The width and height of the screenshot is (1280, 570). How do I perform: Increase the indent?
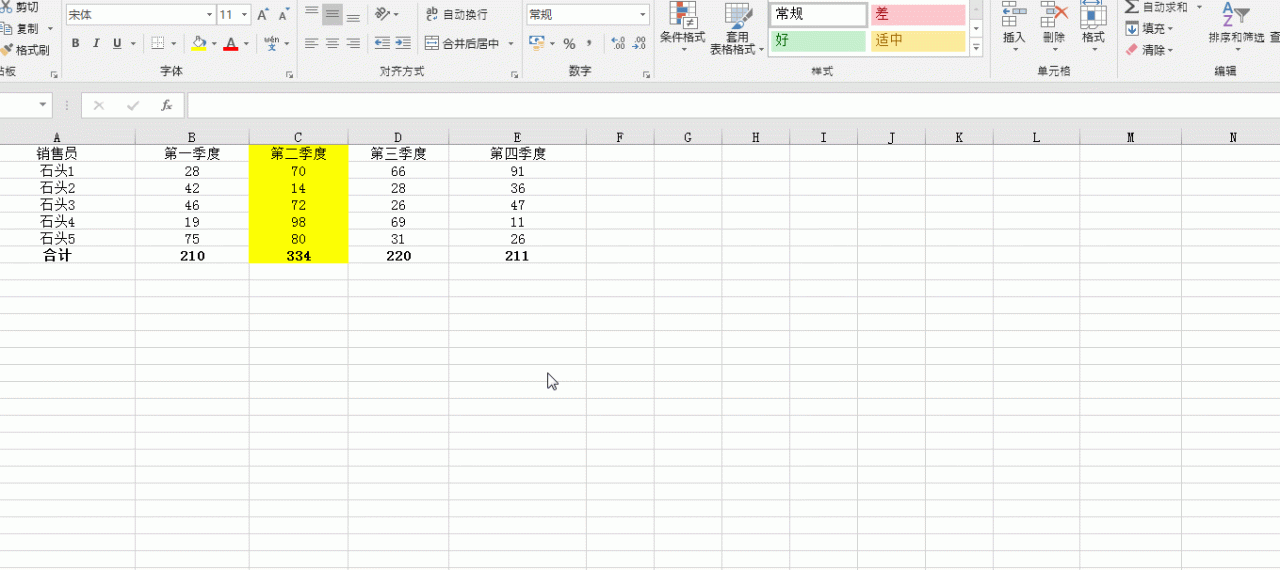point(403,43)
